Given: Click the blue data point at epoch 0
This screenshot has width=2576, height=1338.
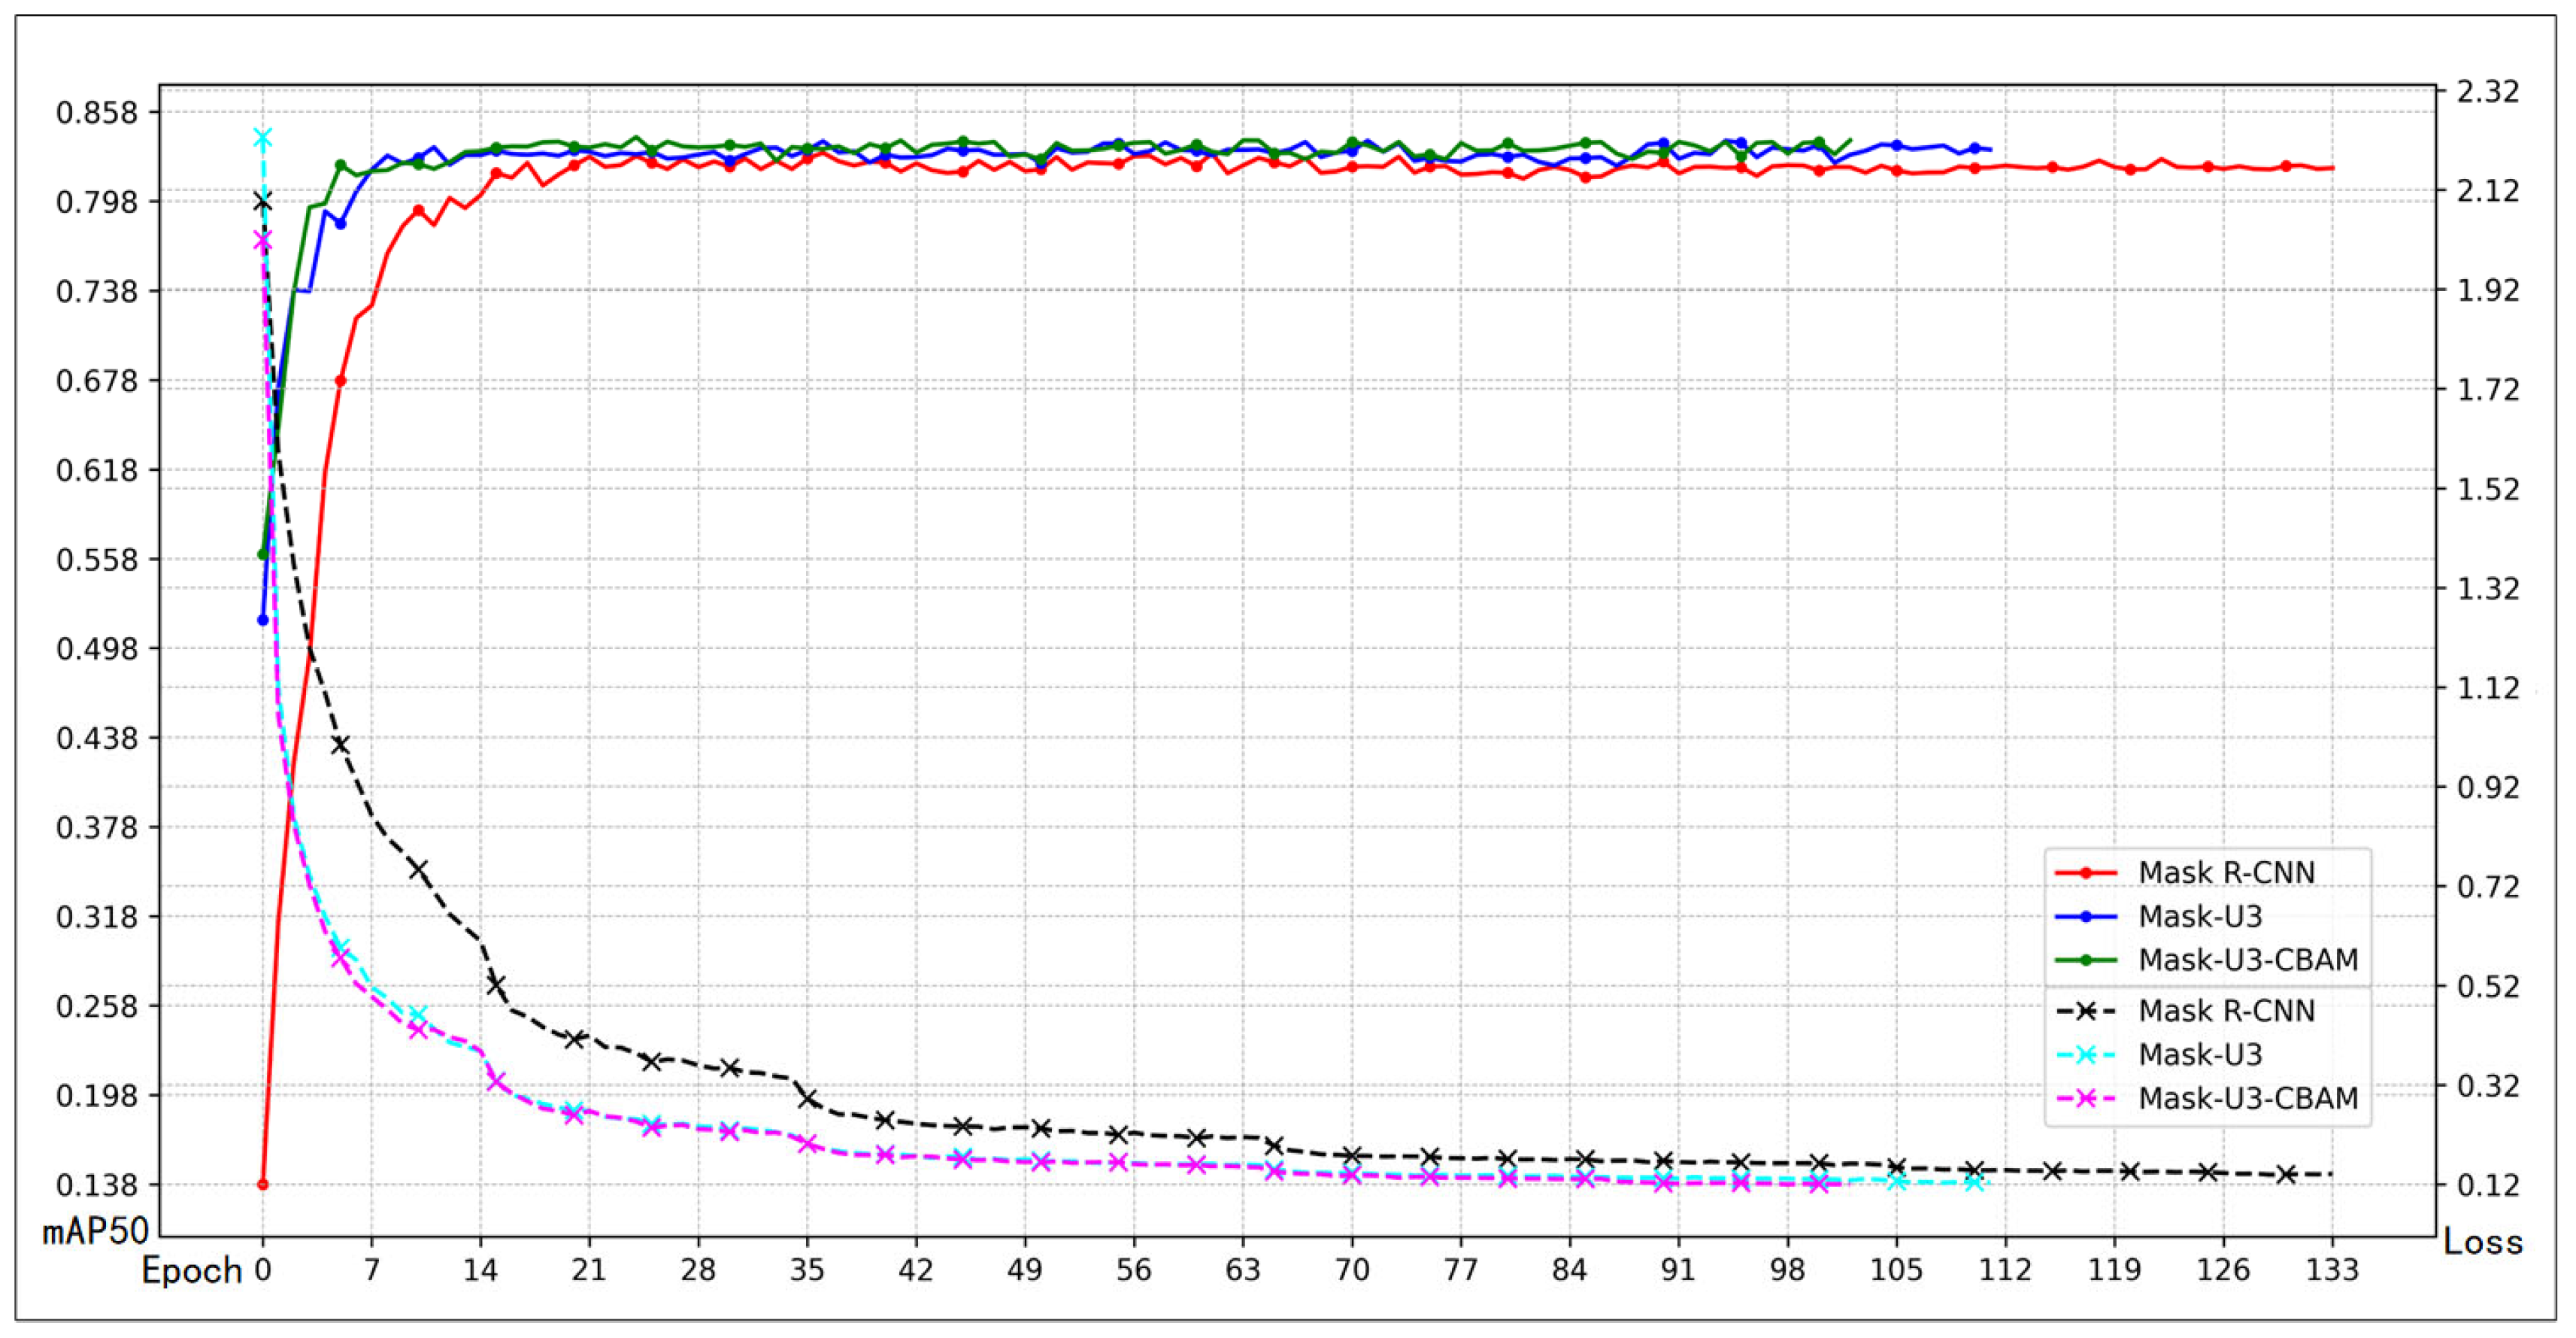Looking at the screenshot, I should click(x=263, y=620).
